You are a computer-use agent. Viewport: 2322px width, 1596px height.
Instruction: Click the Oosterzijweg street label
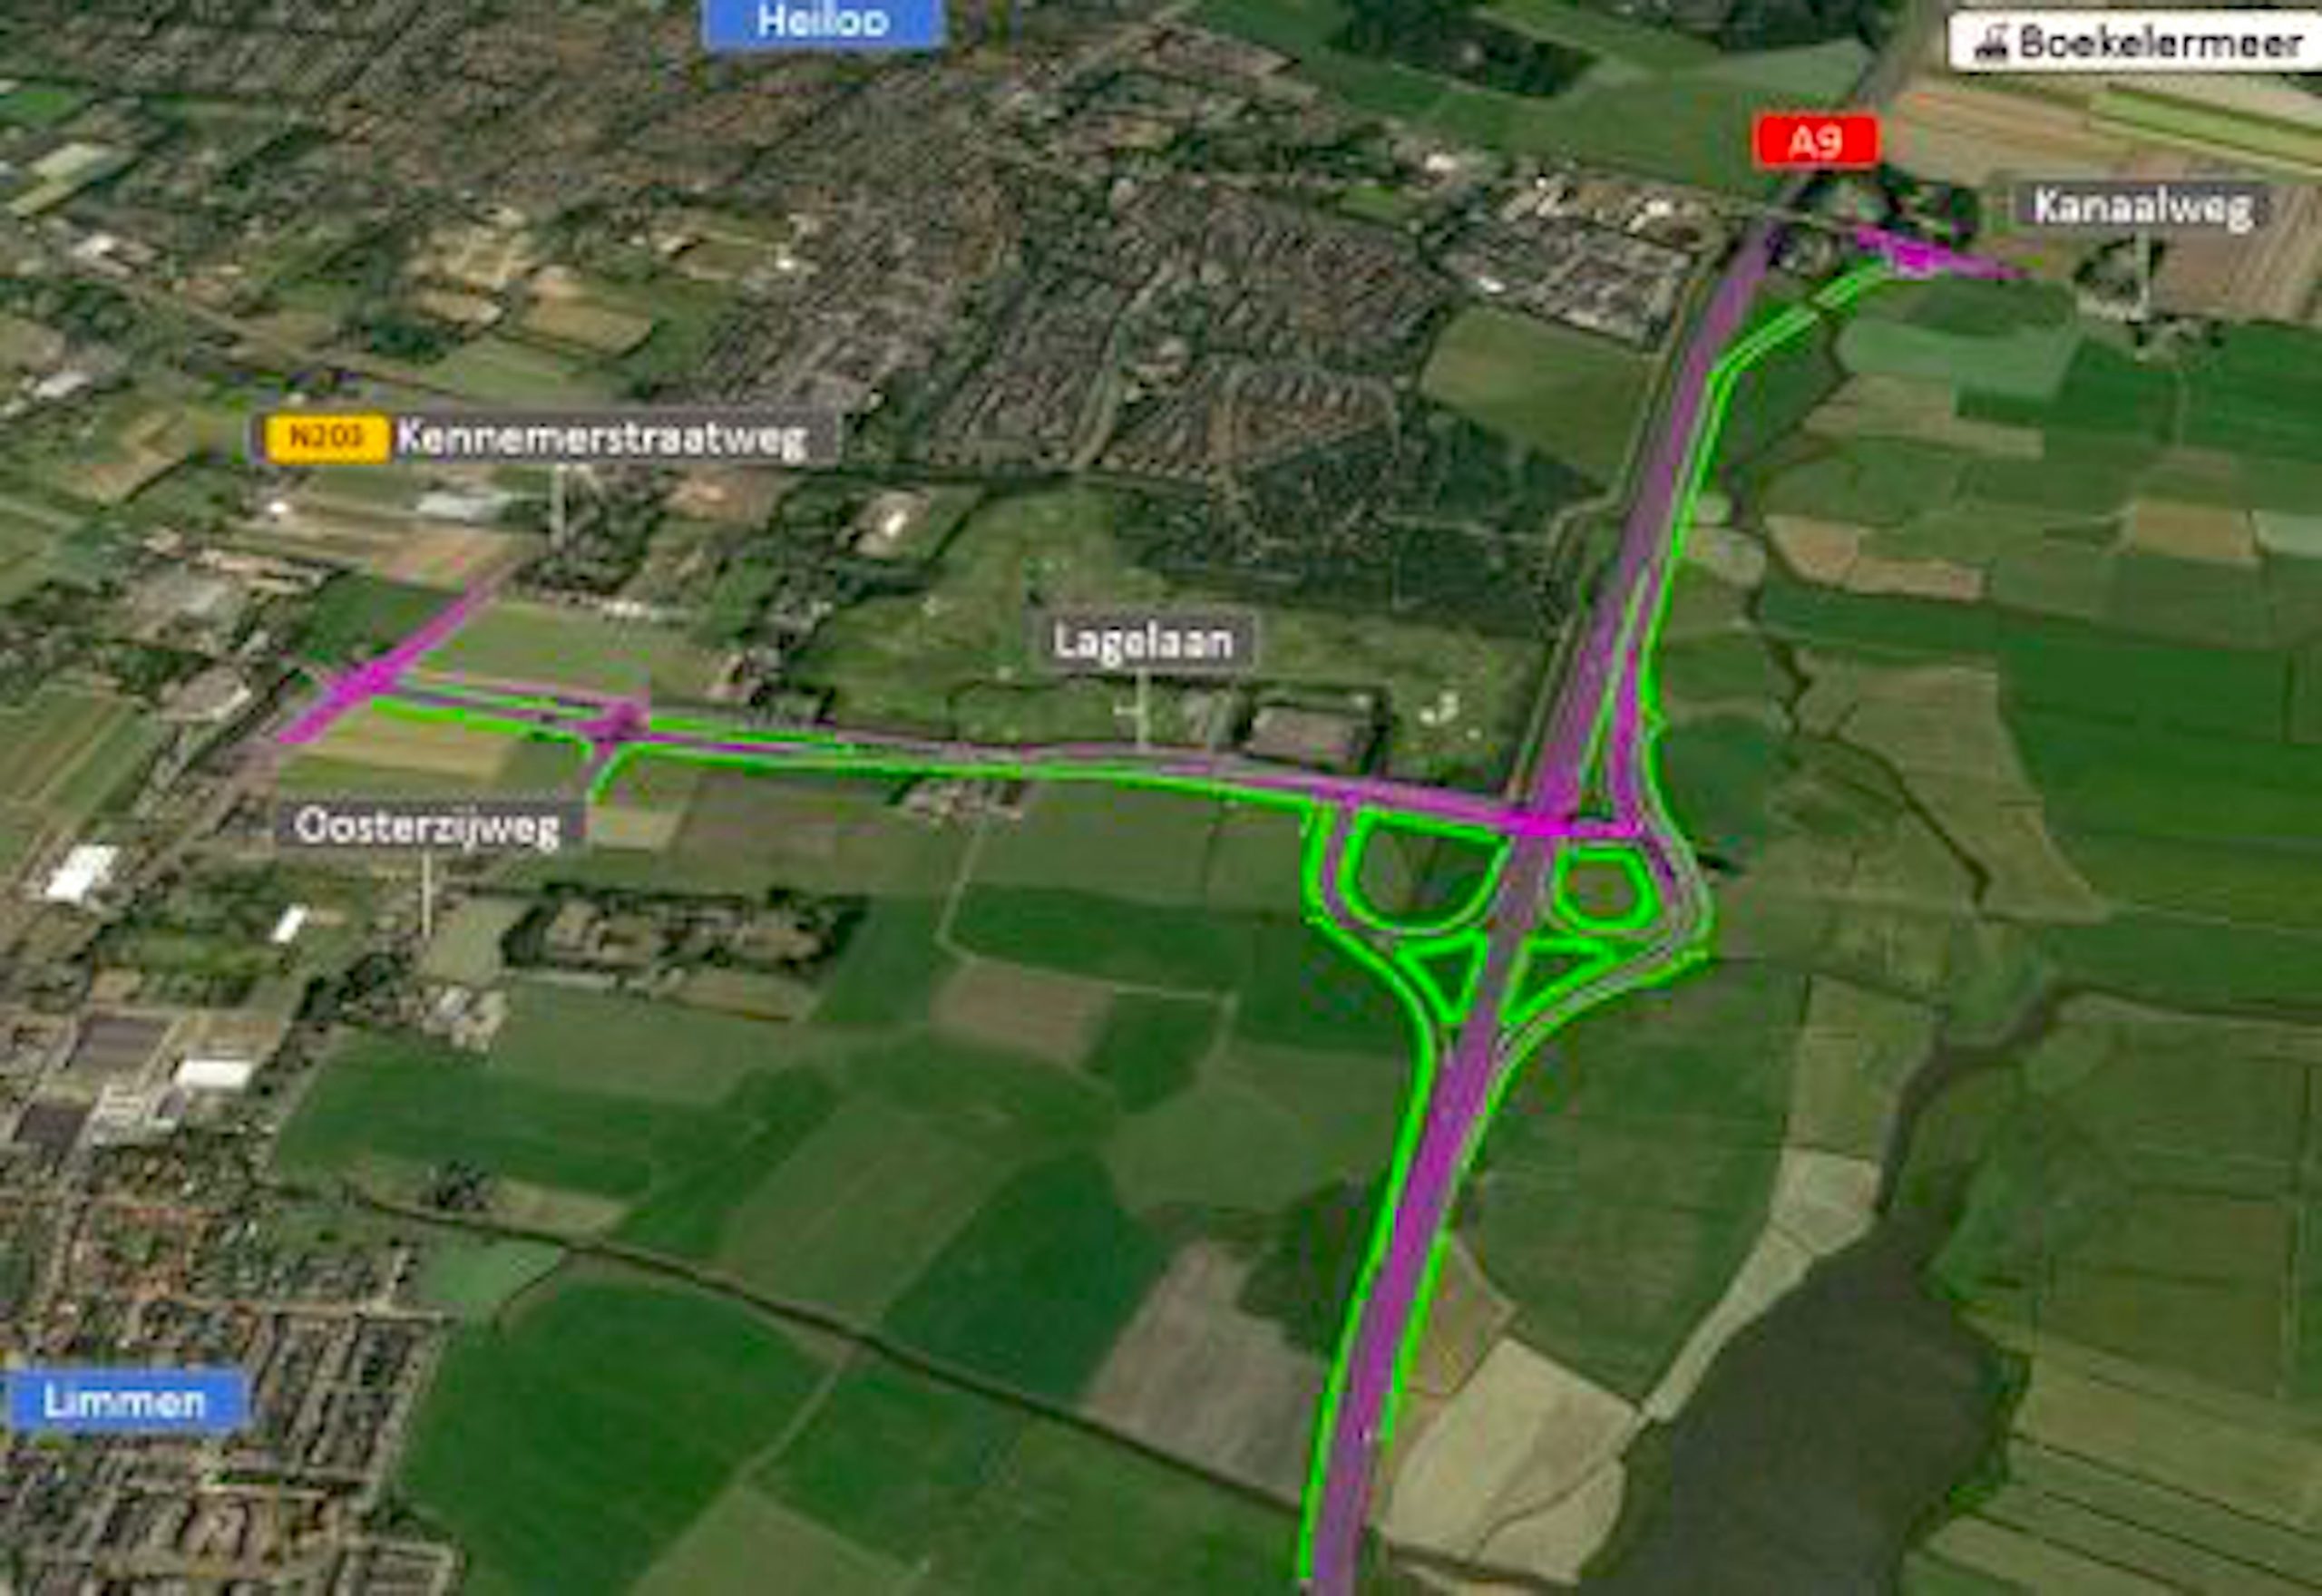[427, 826]
